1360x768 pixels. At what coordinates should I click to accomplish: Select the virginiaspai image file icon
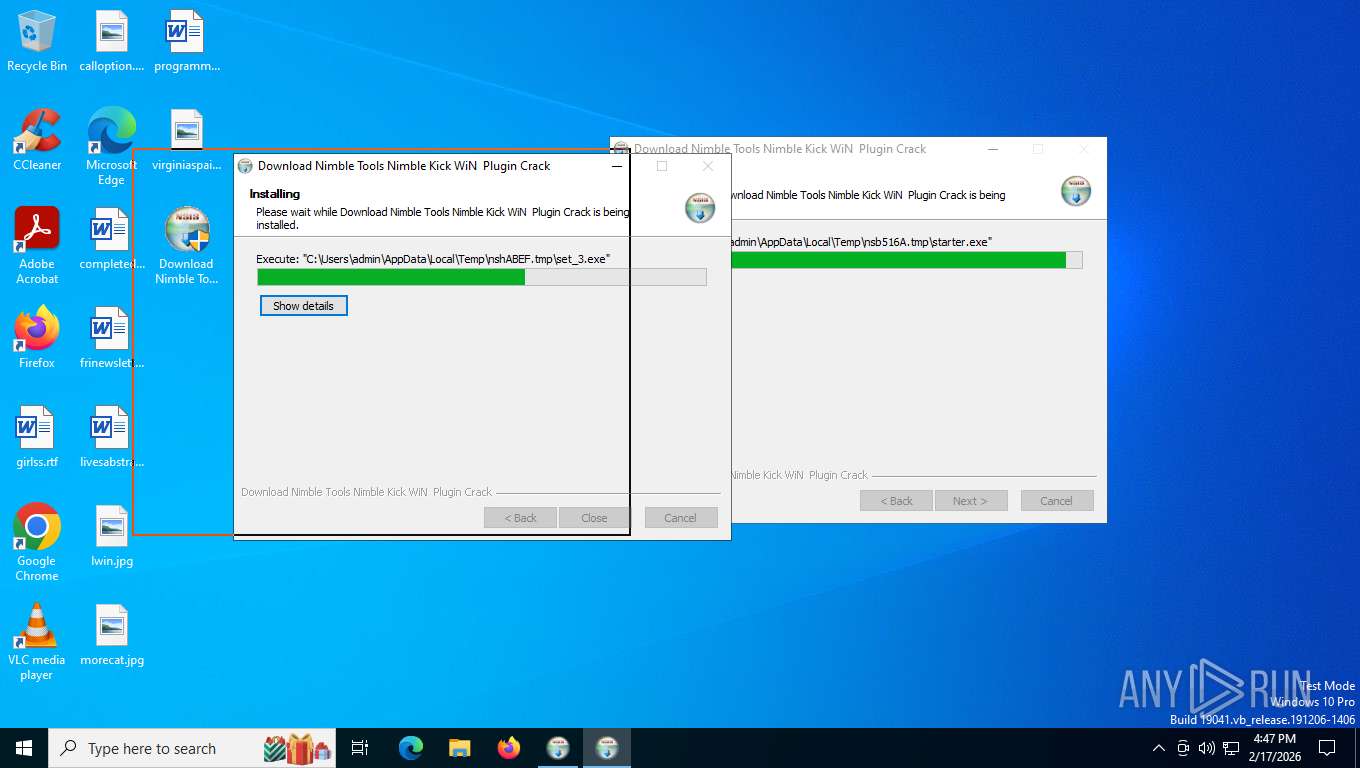pyautogui.click(x=186, y=140)
